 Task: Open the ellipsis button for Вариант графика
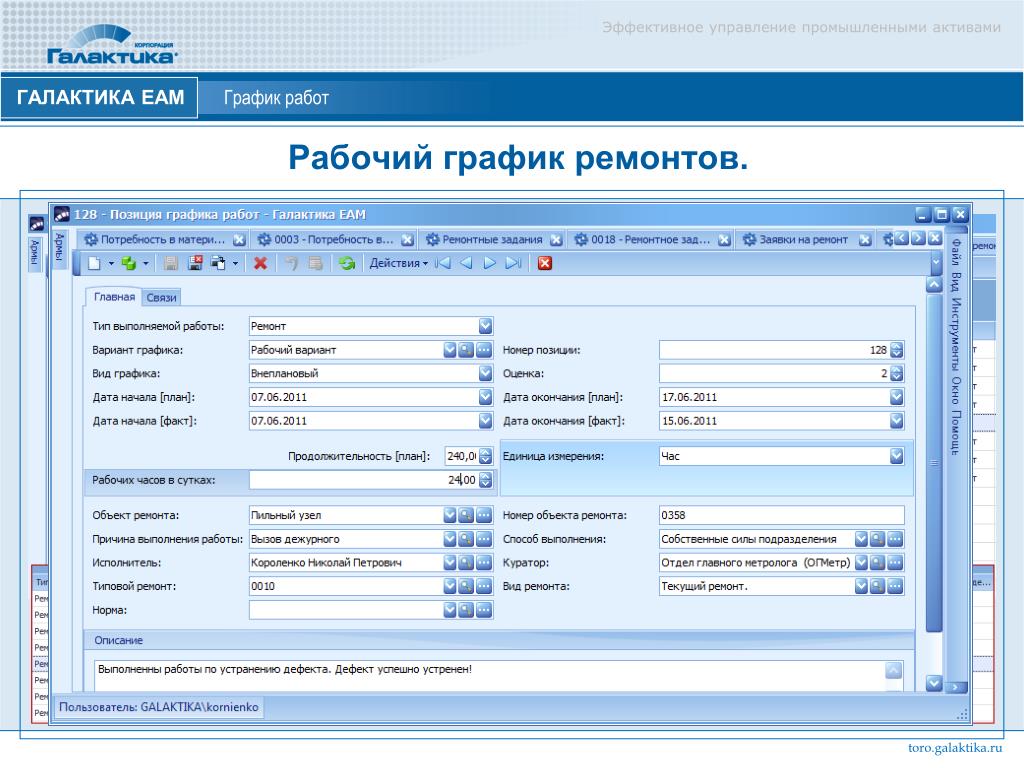tap(484, 350)
